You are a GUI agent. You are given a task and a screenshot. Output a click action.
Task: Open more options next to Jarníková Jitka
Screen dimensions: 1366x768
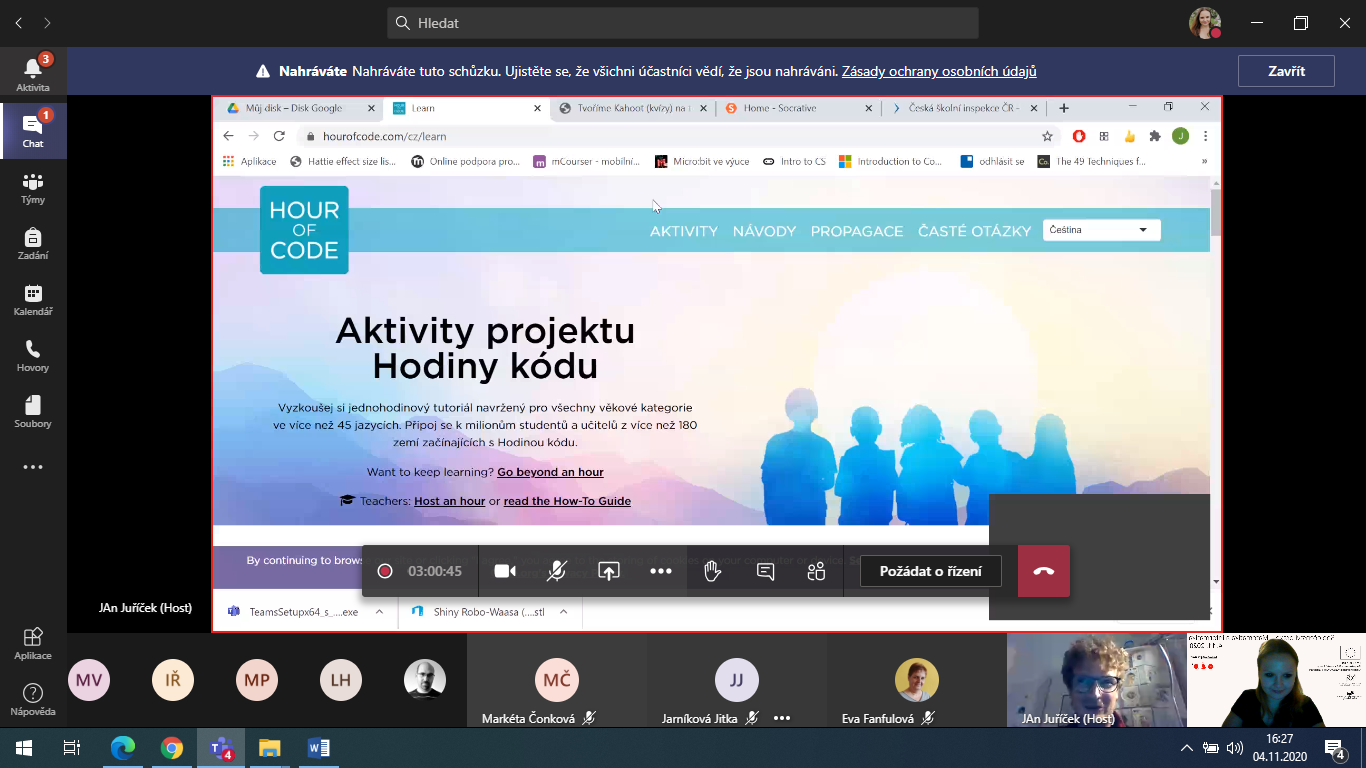click(782, 718)
